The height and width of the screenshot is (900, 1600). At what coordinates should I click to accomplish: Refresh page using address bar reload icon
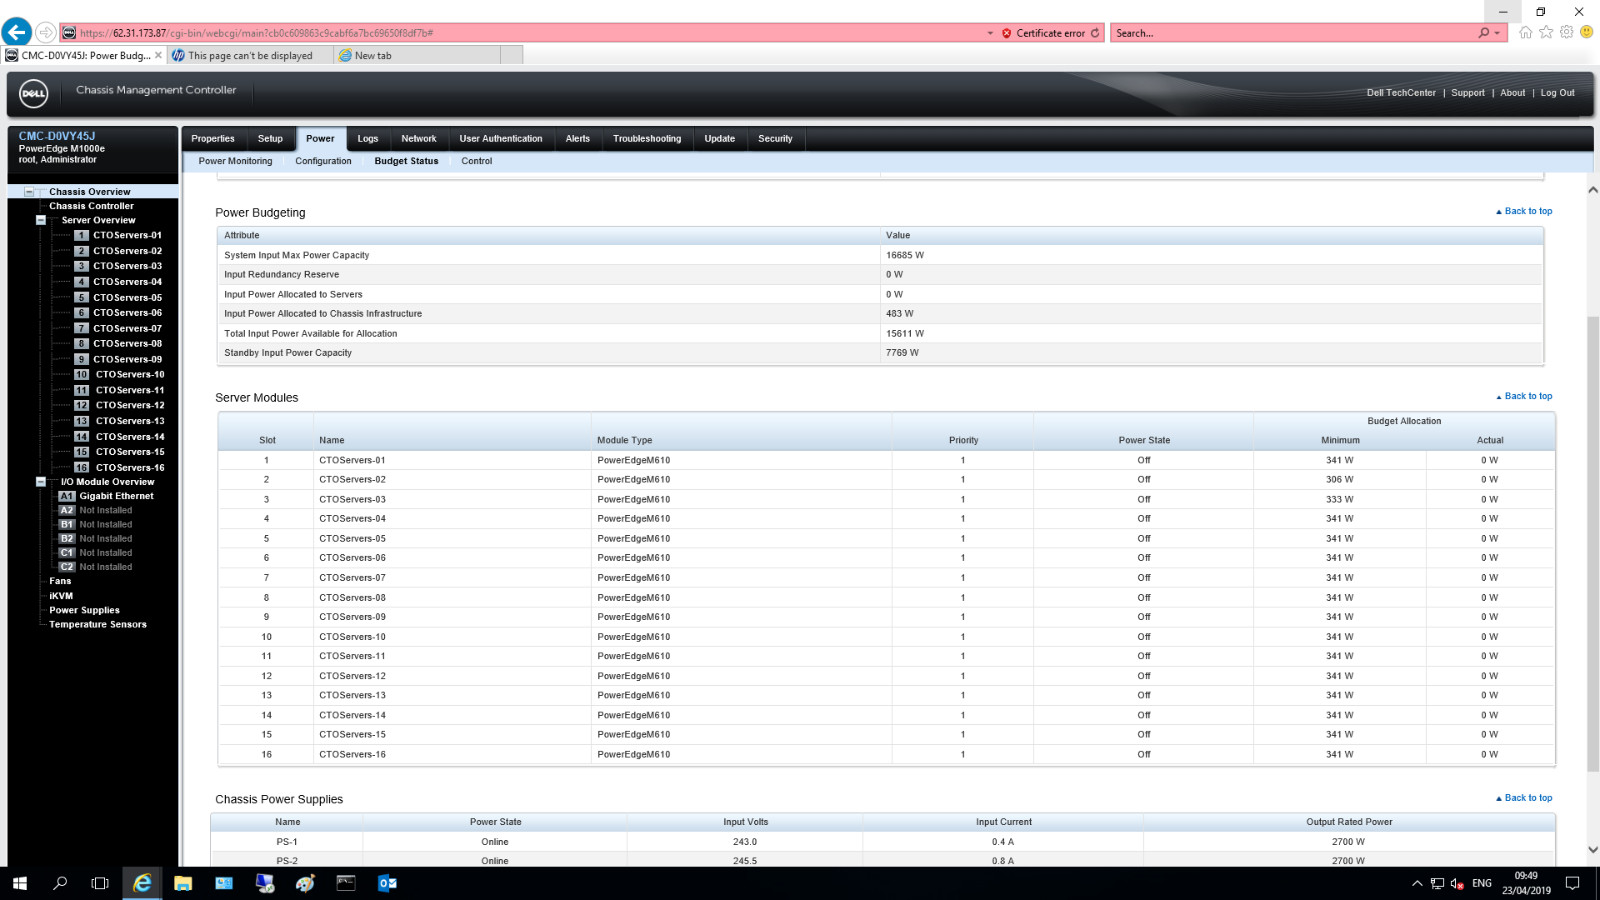1095,33
